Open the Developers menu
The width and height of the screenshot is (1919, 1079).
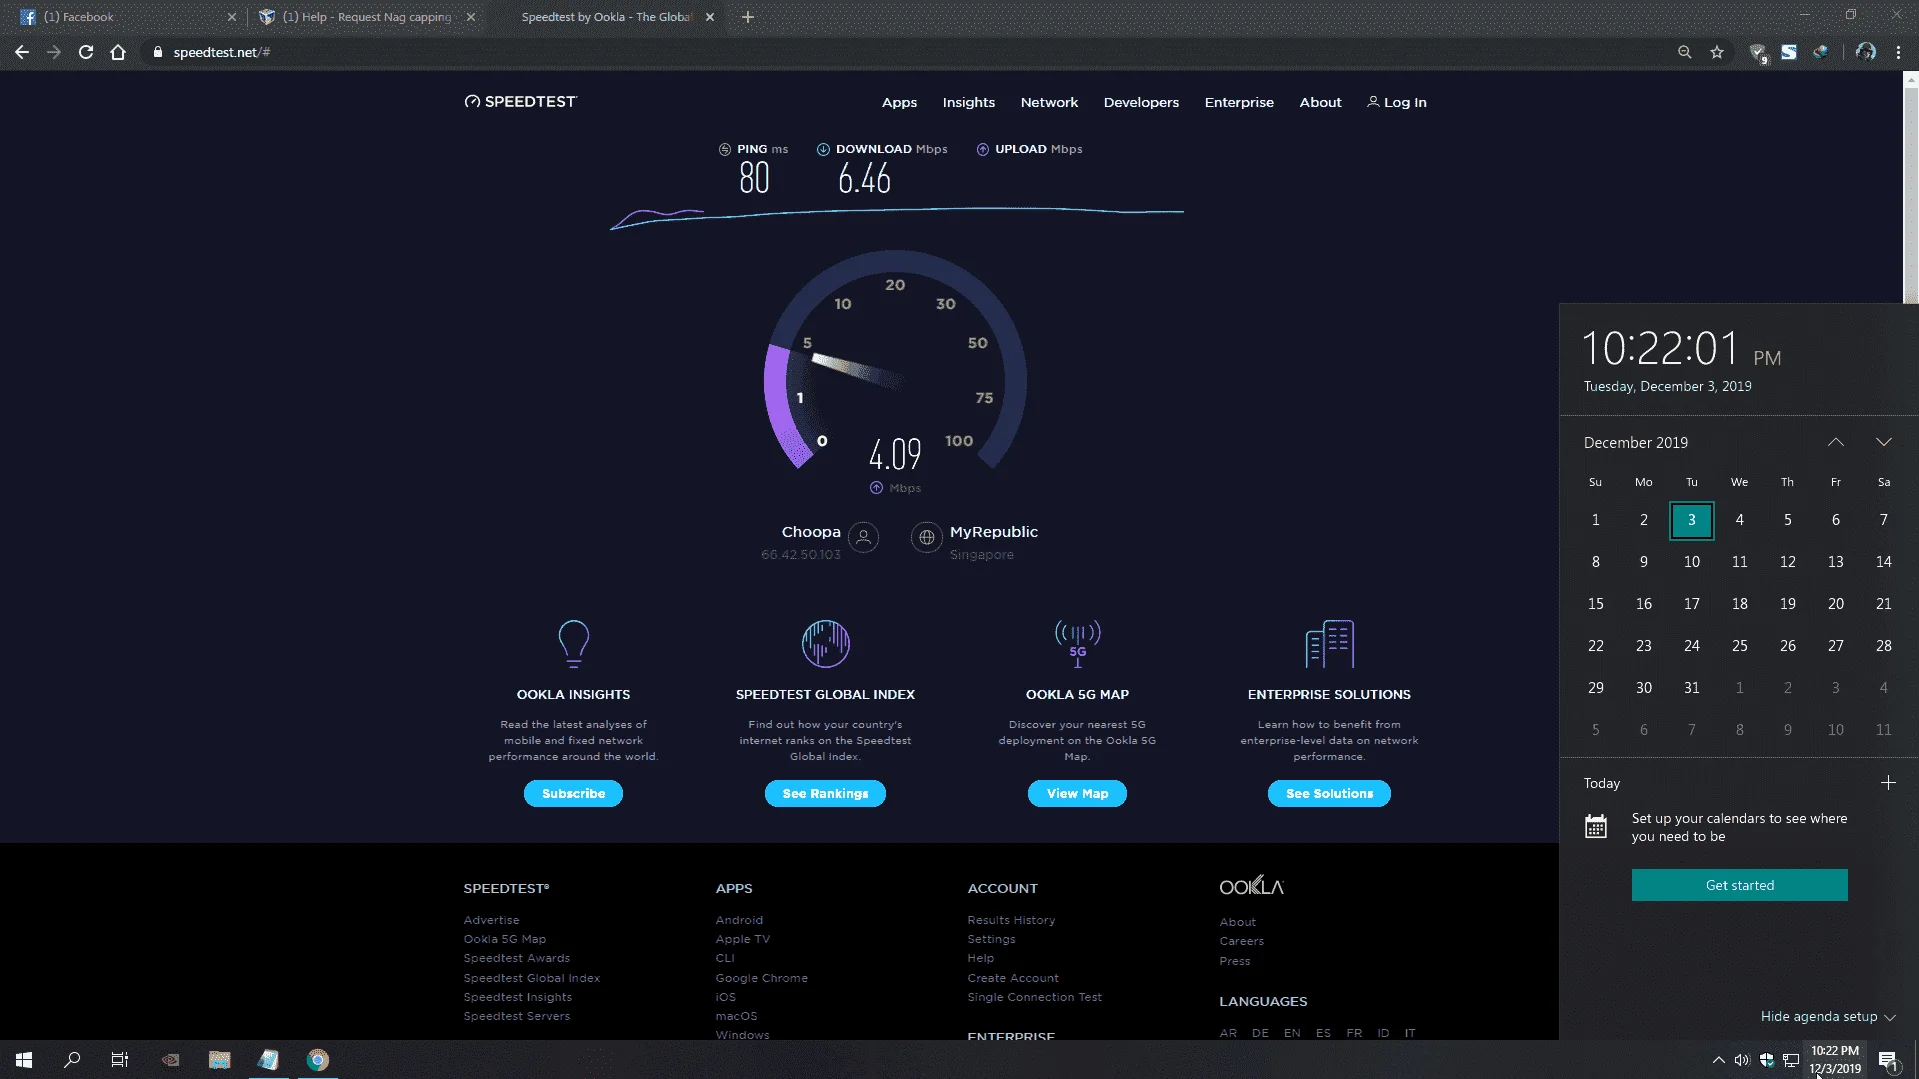[1141, 102]
